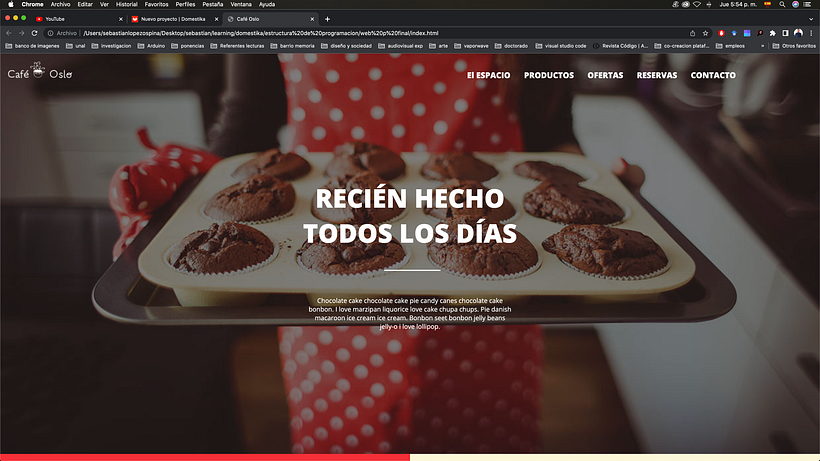Open the Editar menu

[x=85, y=4]
